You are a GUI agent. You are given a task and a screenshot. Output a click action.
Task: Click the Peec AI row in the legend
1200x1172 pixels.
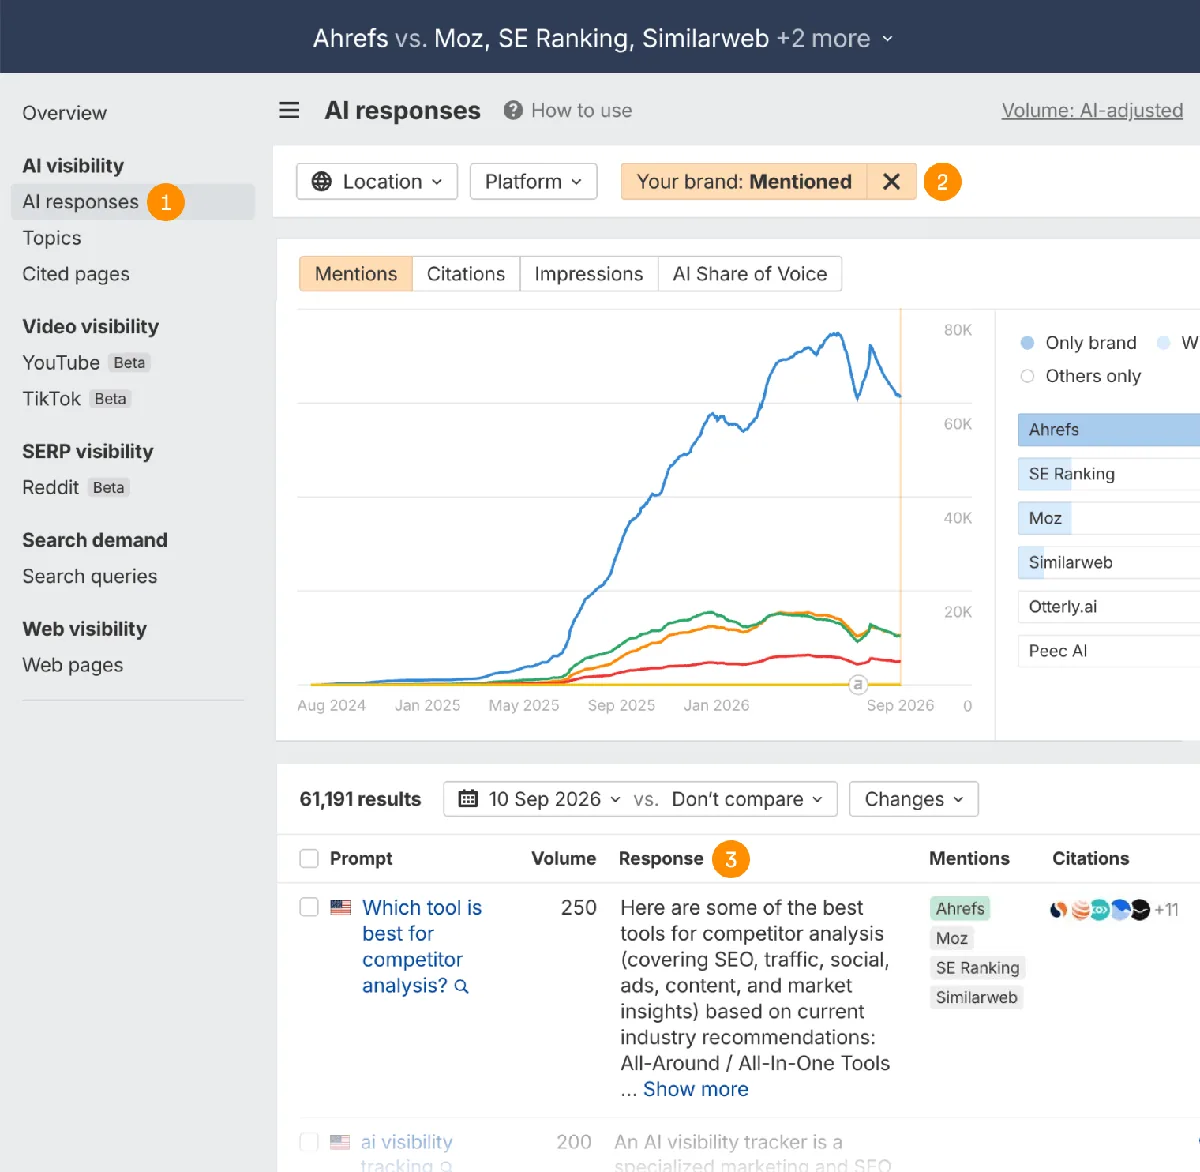click(1108, 650)
